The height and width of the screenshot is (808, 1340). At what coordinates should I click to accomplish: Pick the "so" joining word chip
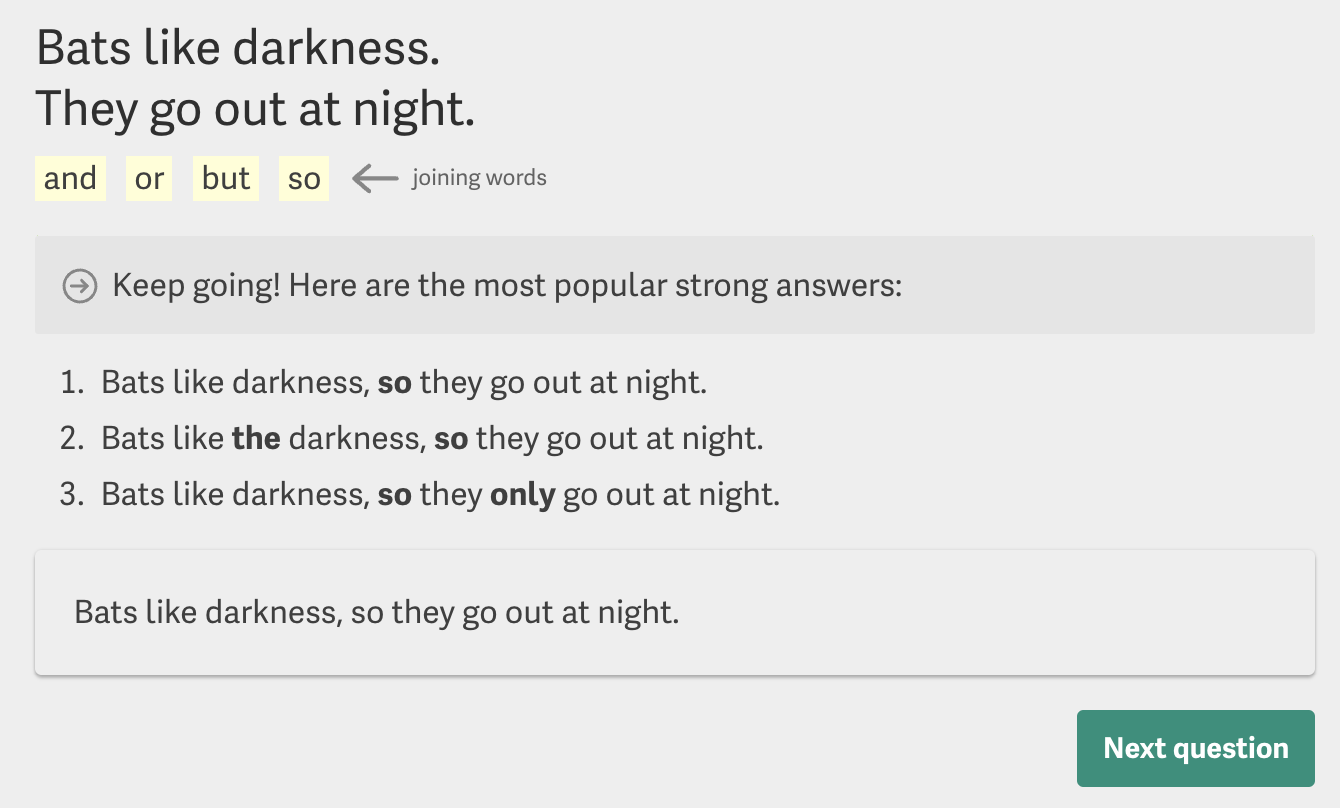pyautogui.click(x=304, y=179)
